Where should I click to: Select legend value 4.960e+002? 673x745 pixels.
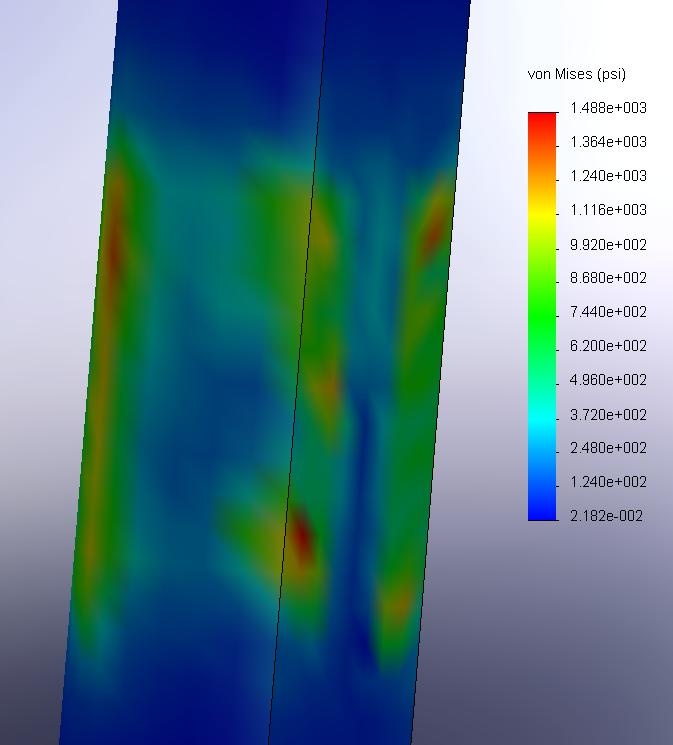(608, 380)
